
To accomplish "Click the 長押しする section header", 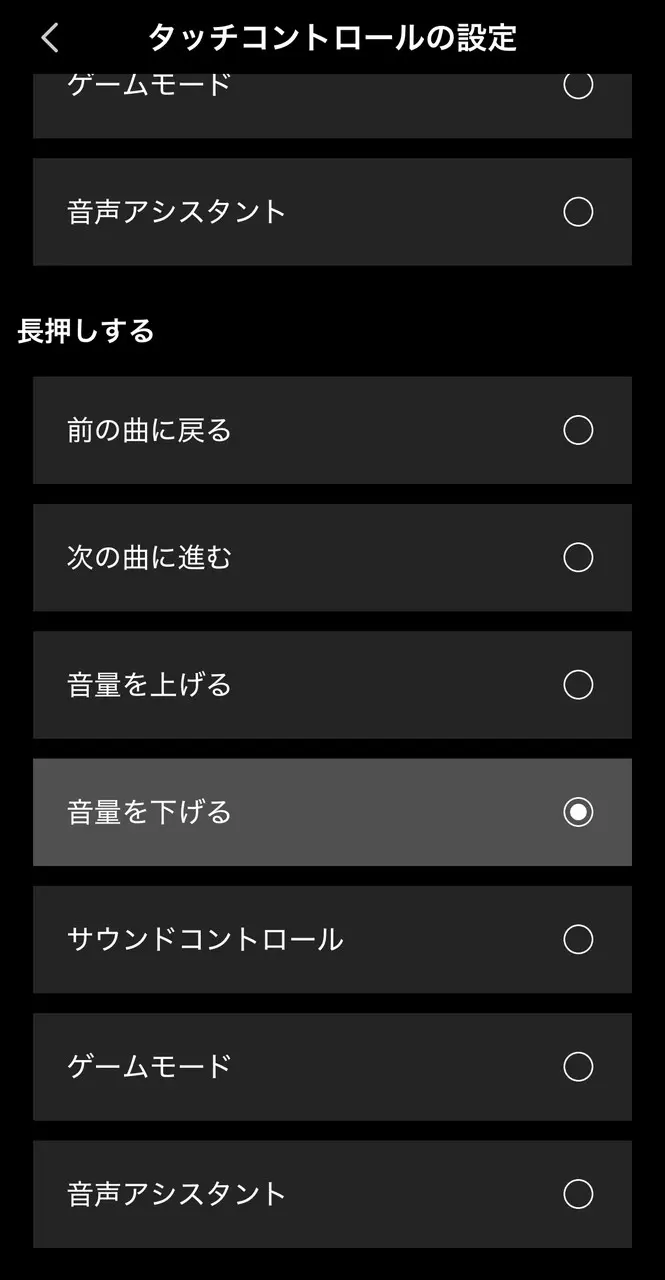I will pyautogui.click(x=86, y=331).
